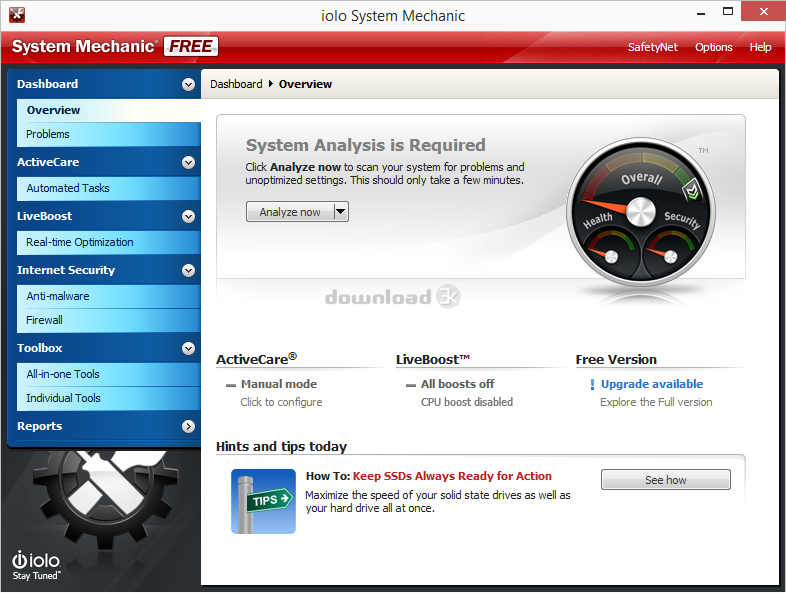Click the ActiveCare sidebar header label
This screenshot has width=786, height=593.
(x=48, y=162)
